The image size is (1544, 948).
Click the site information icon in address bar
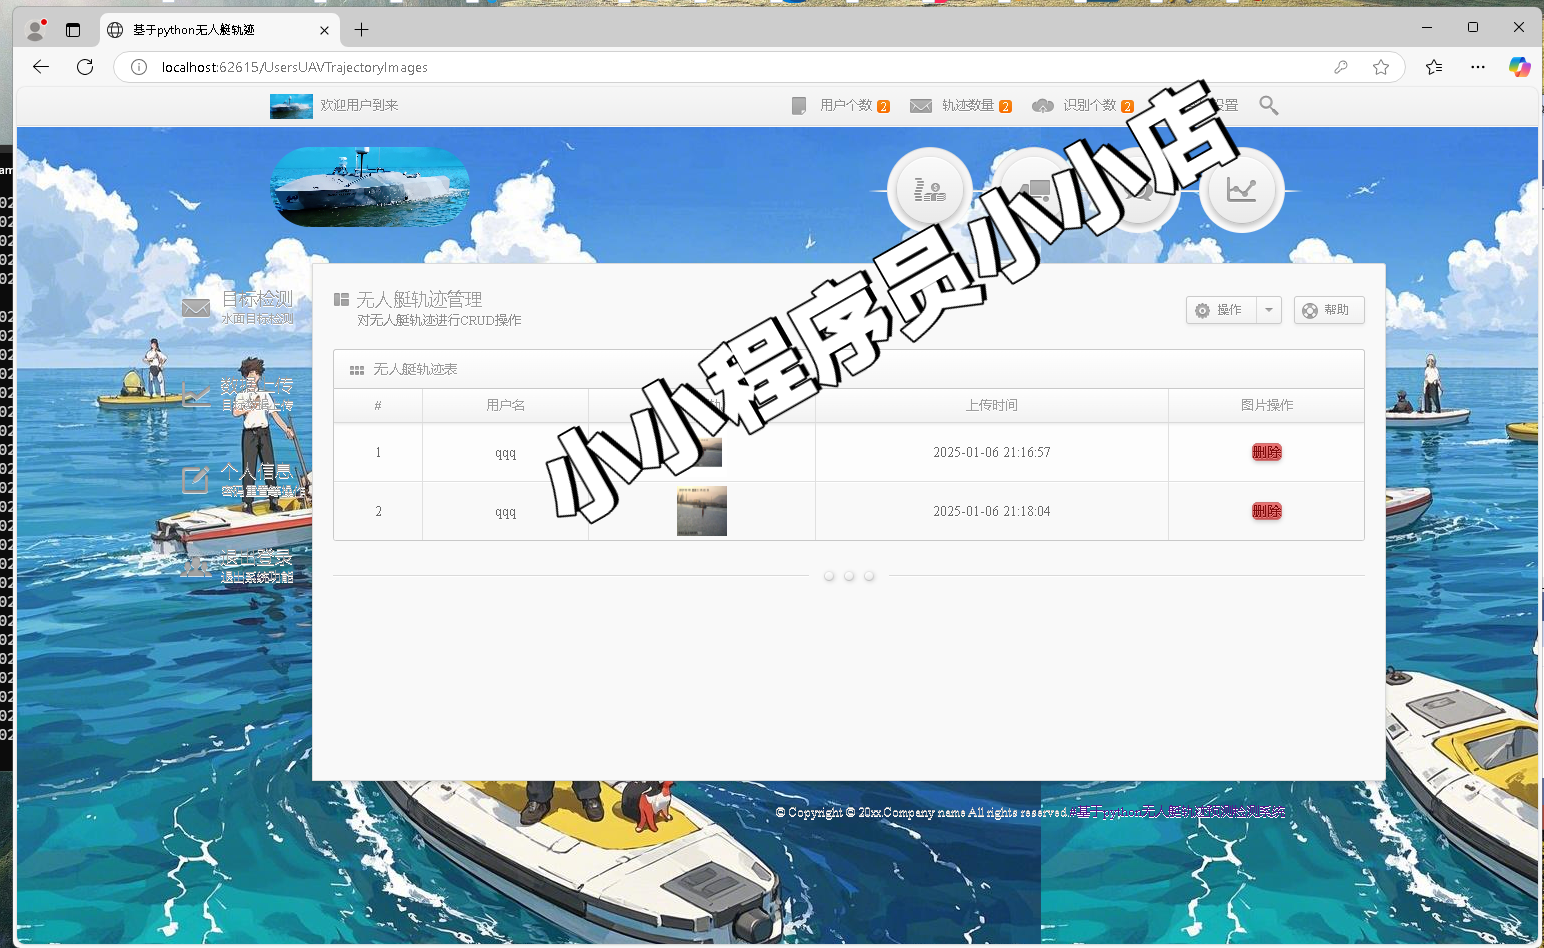coord(139,67)
